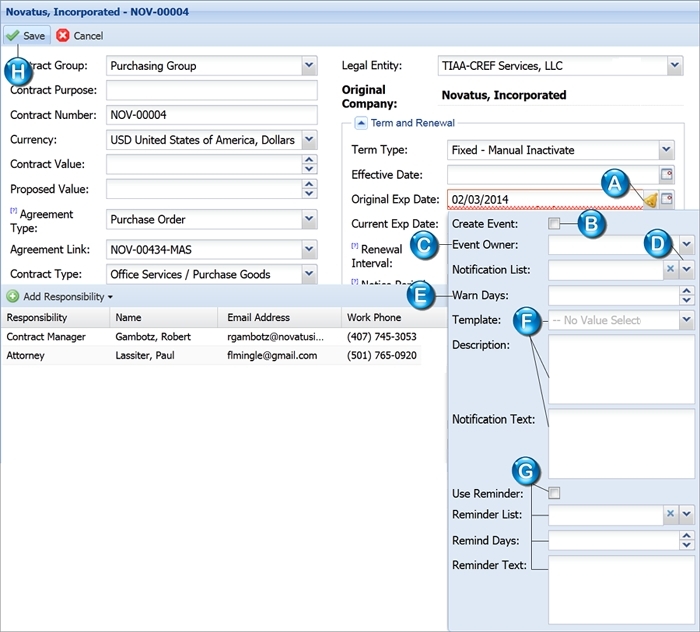Select the Attorney responsibility row

[211, 355]
